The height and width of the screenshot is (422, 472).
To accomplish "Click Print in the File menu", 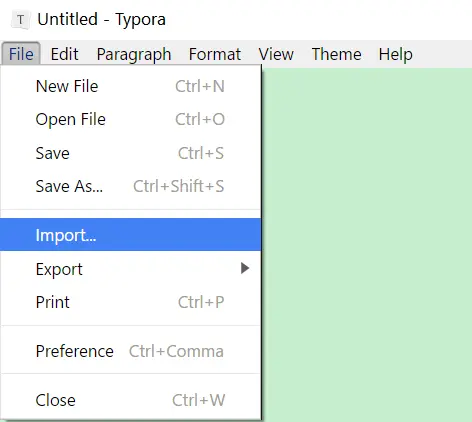I will point(130,302).
